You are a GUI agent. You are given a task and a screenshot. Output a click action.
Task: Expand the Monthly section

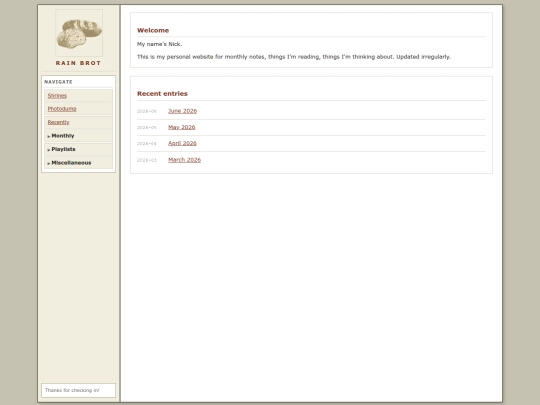pyautogui.click(x=79, y=136)
